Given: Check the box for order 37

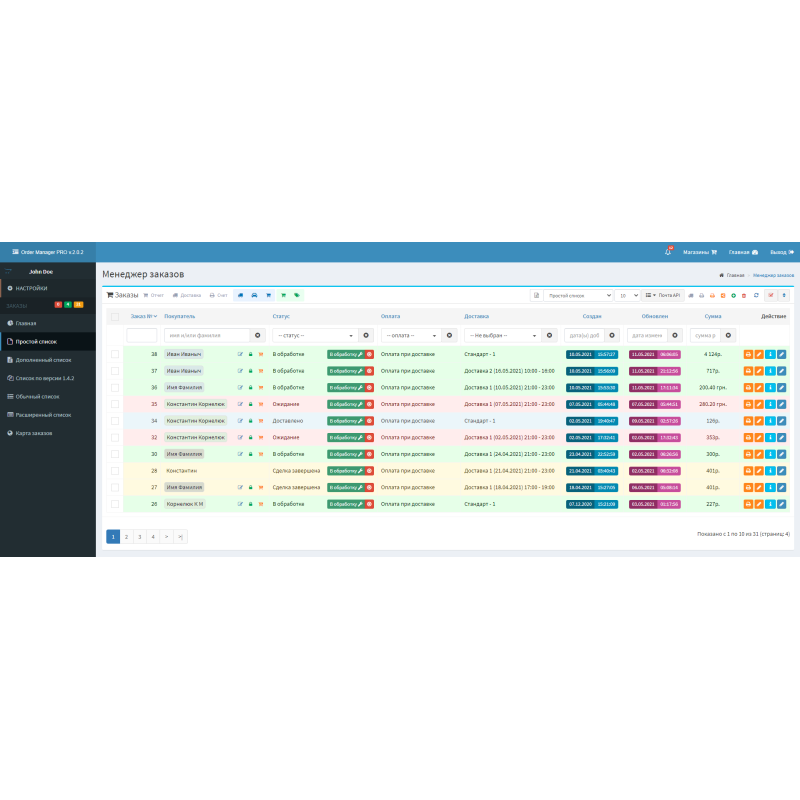Looking at the screenshot, I should click(x=115, y=371).
